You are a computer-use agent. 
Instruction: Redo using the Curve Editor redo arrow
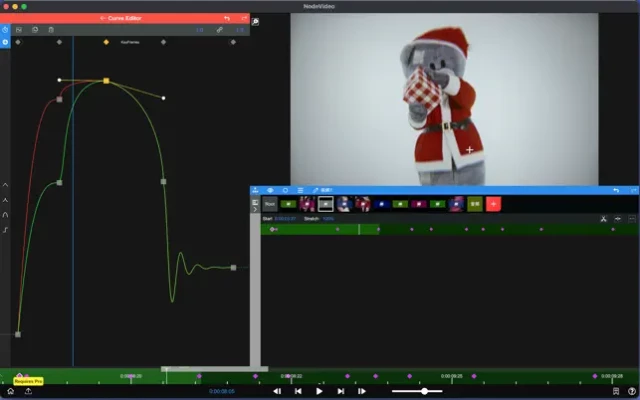click(x=243, y=18)
